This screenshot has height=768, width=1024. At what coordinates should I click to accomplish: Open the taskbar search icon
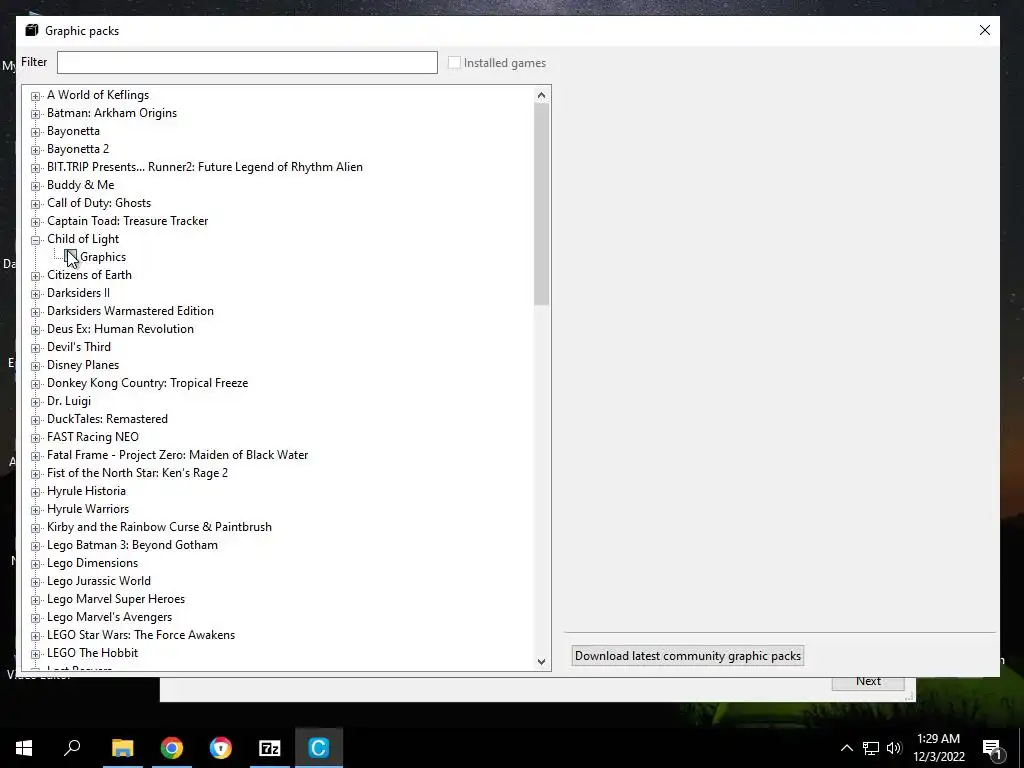[x=72, y=748]
